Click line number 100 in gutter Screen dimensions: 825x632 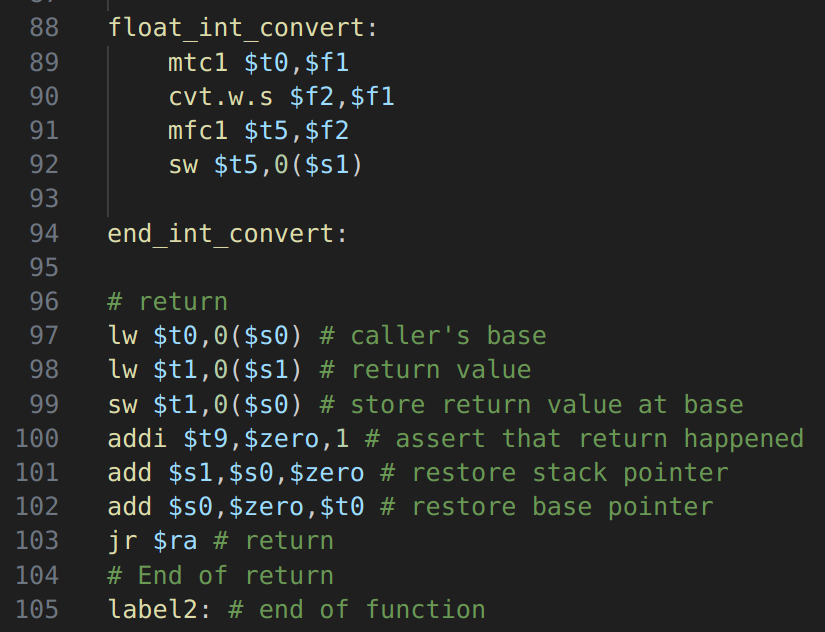(x=37, y=438)
